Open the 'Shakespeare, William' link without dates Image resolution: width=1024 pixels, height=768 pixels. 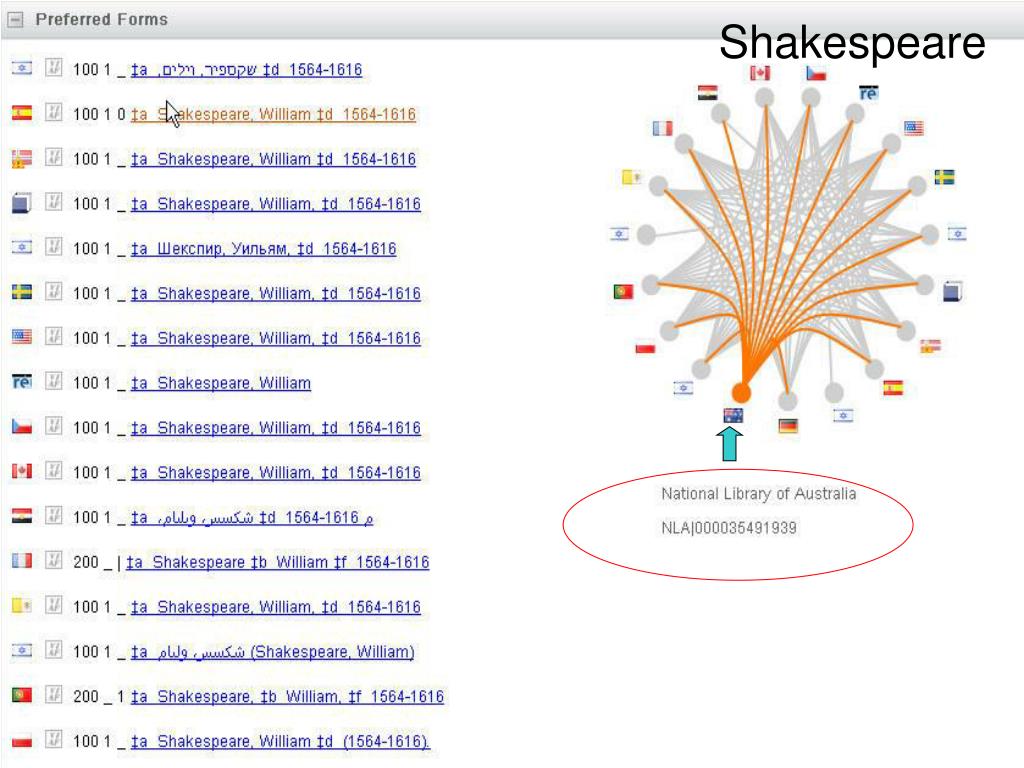(x=220, y=383)
